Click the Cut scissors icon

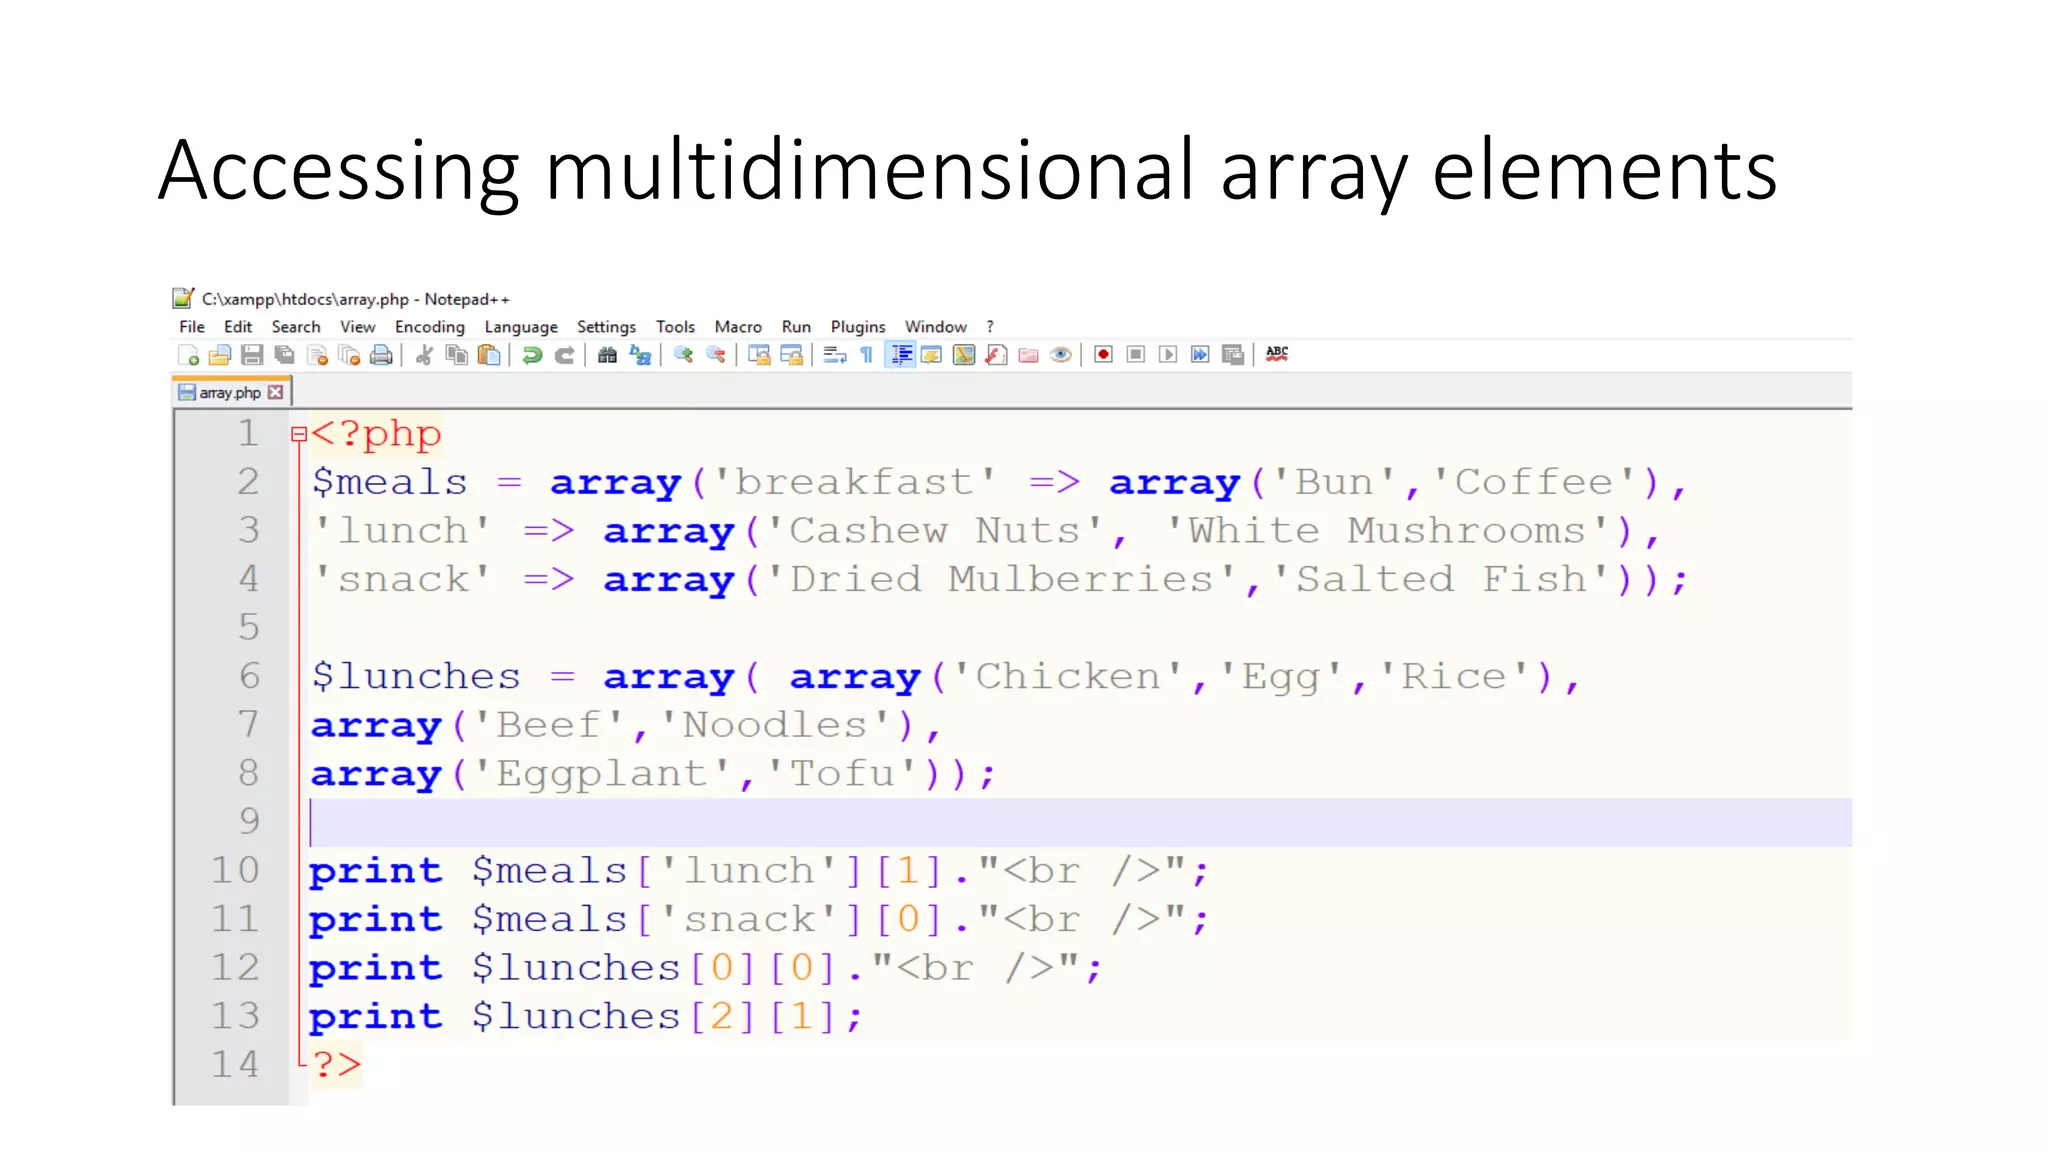[424, 355]
